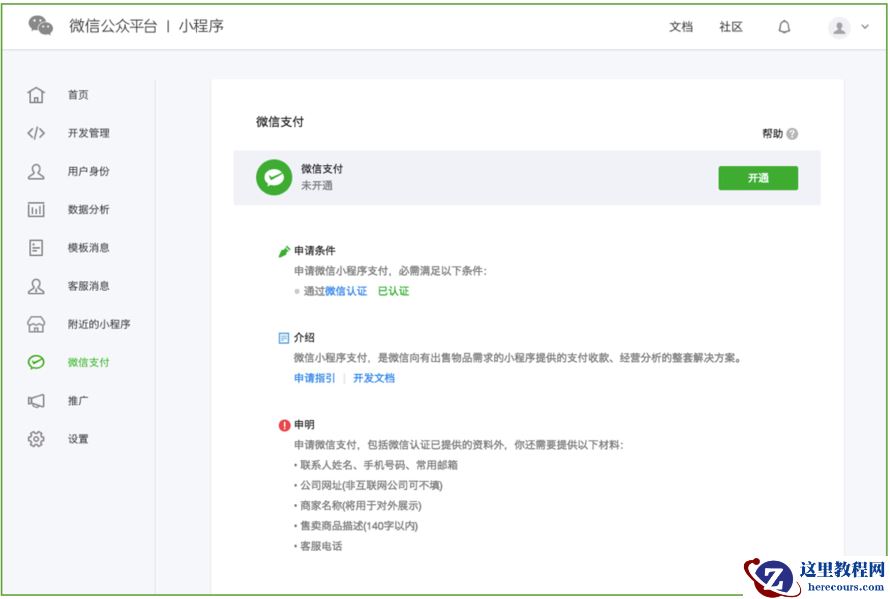
Task: Click the person icon for 用户身份
Action: (x=36, y=171)
